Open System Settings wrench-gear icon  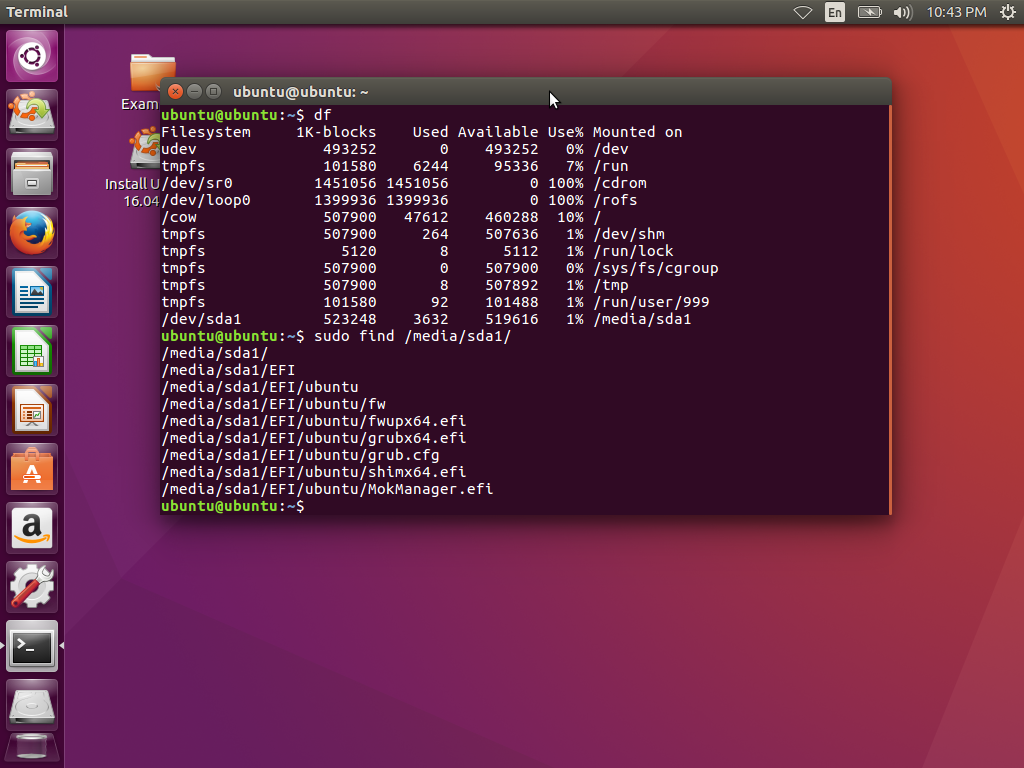[x=31, y=586]
